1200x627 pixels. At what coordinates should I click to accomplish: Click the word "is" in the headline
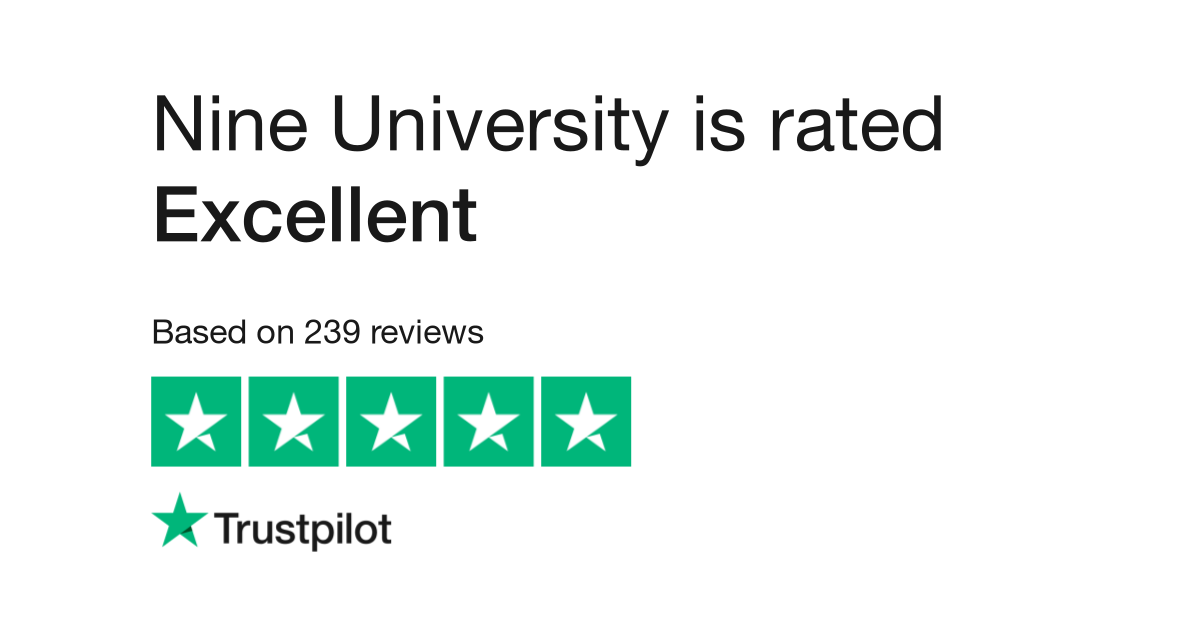coord(719,127)
